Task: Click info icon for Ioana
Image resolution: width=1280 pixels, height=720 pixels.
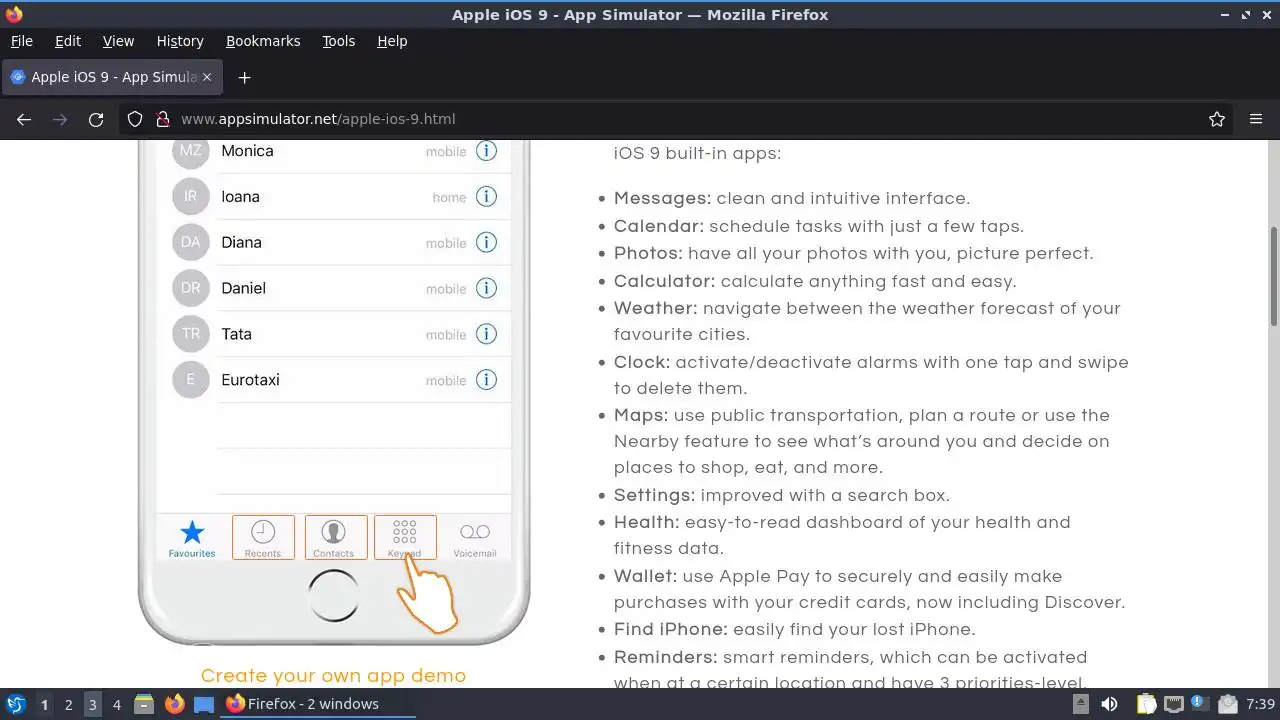Action: pyautogui.click(x=486, y=196)
